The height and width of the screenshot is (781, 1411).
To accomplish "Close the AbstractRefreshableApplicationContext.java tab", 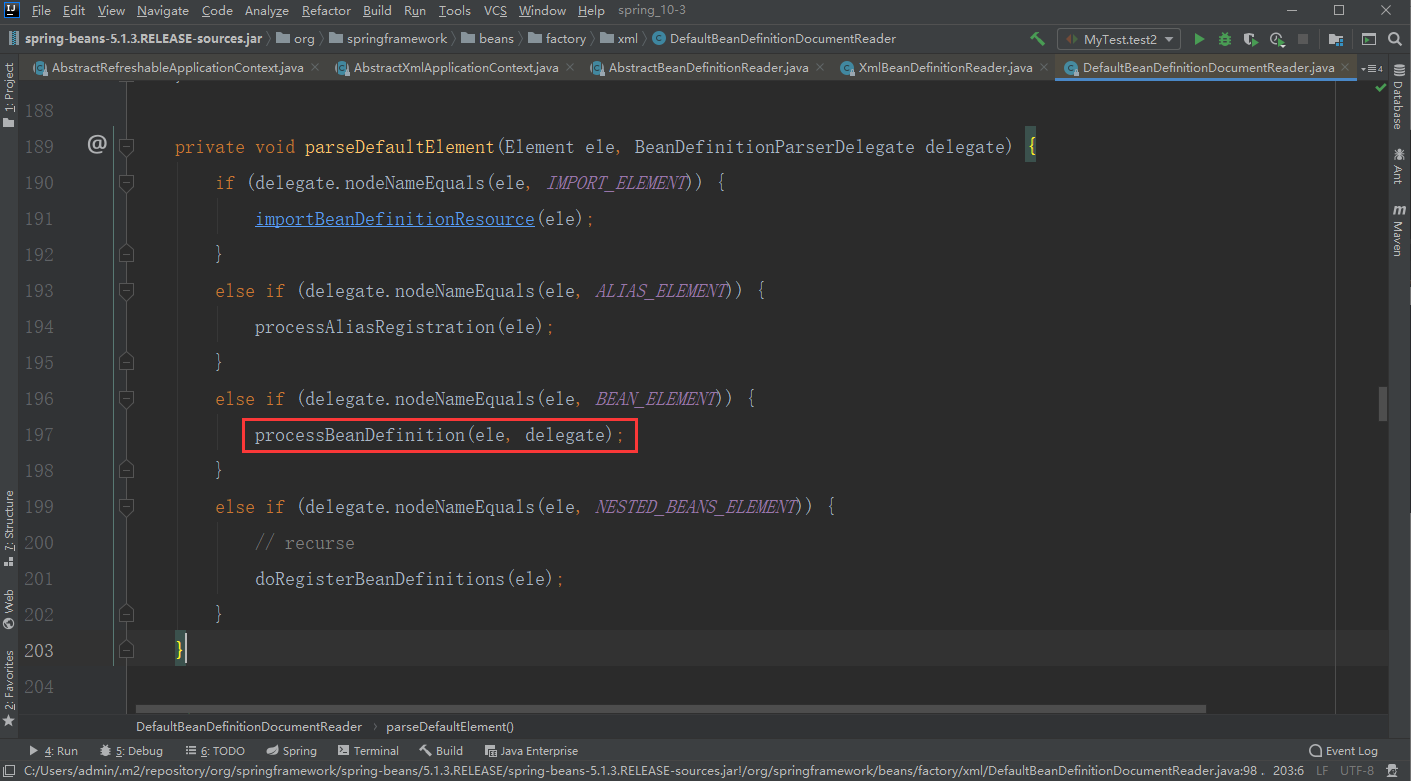I will [314, 68].
